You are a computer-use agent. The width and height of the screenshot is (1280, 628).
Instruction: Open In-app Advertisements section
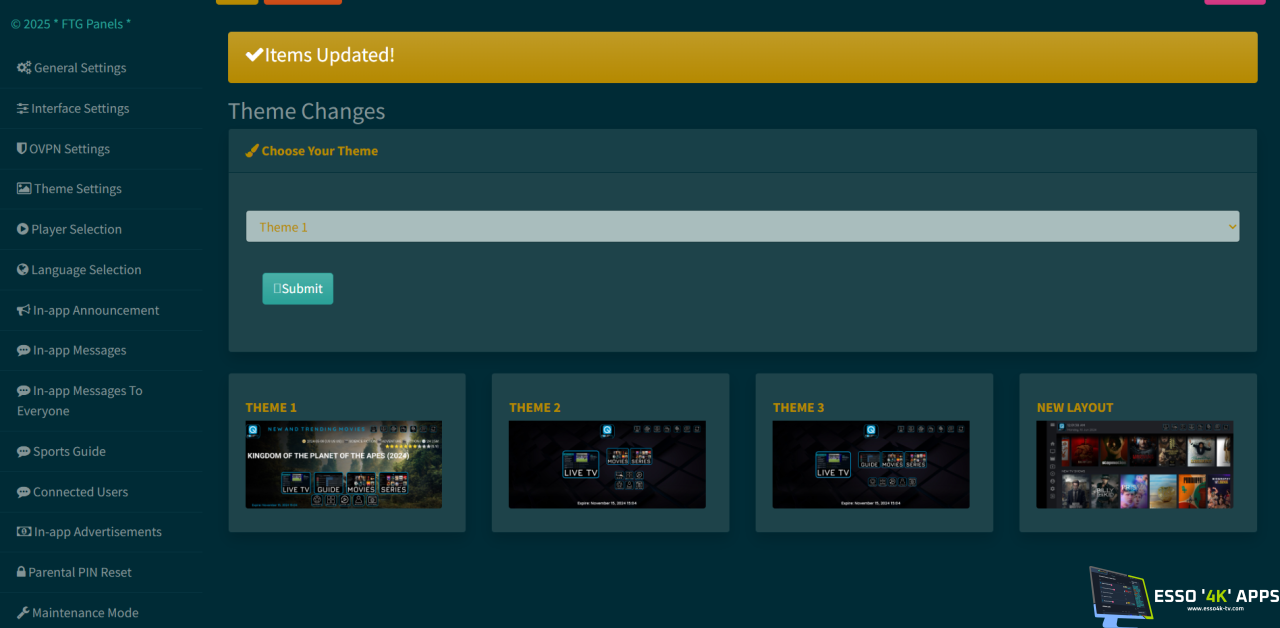pos(97,532)
